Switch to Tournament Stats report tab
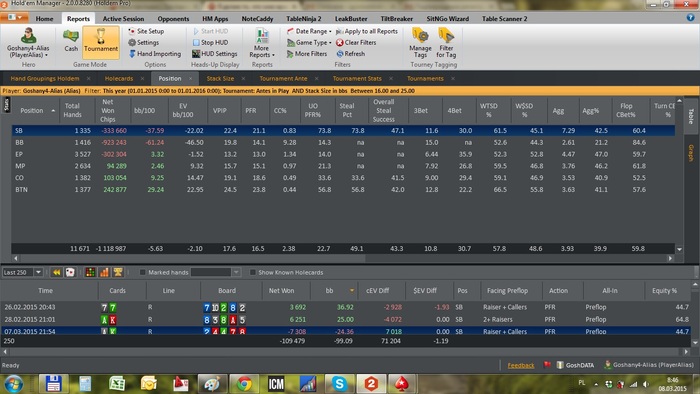Image resolution: width=700 pixels, height=394 pixels. coord(357,79)
